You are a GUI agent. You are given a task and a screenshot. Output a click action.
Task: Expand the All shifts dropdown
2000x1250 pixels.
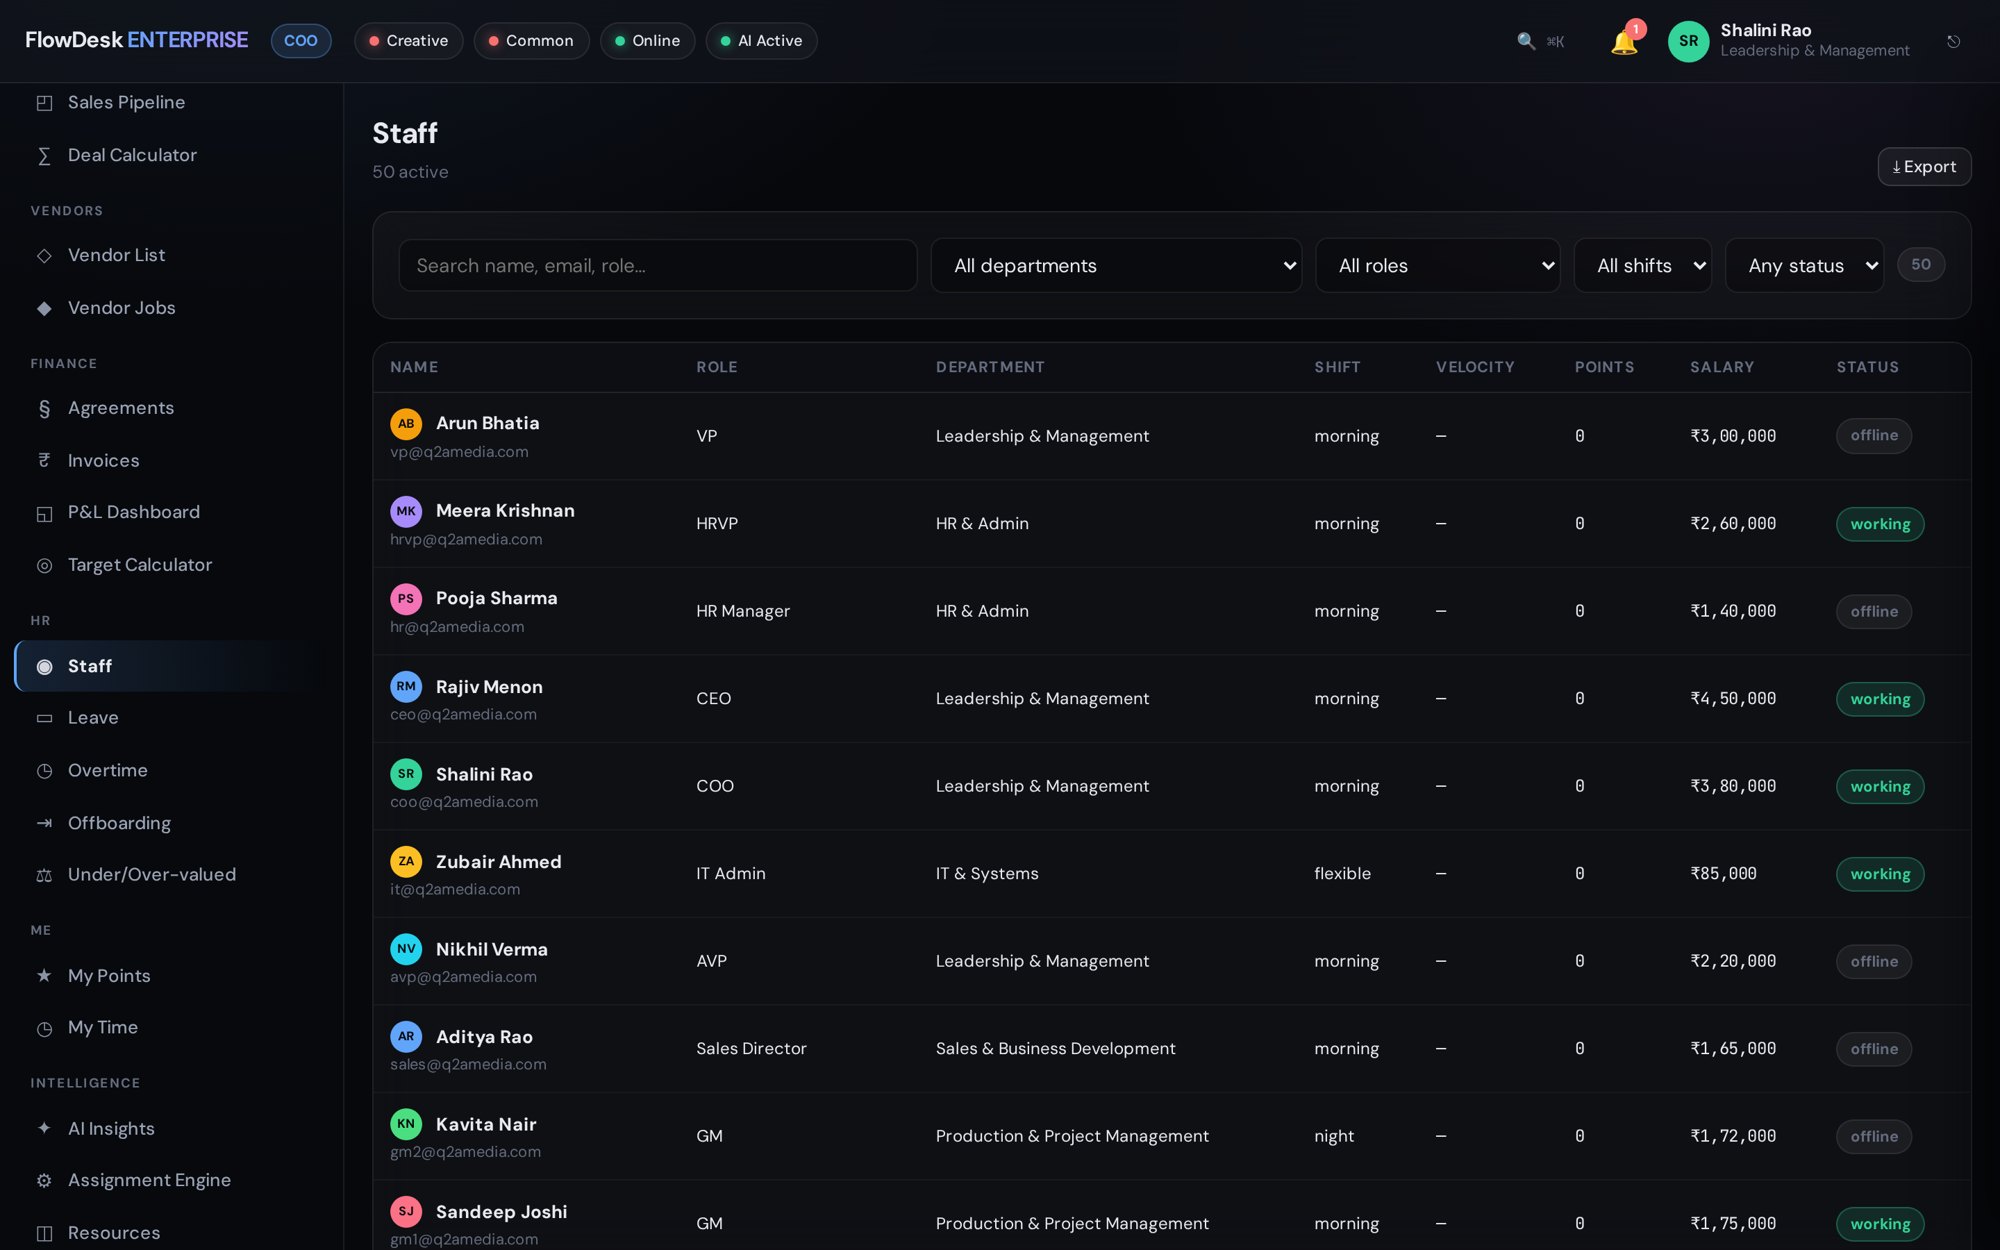[x=1642, y=266]
